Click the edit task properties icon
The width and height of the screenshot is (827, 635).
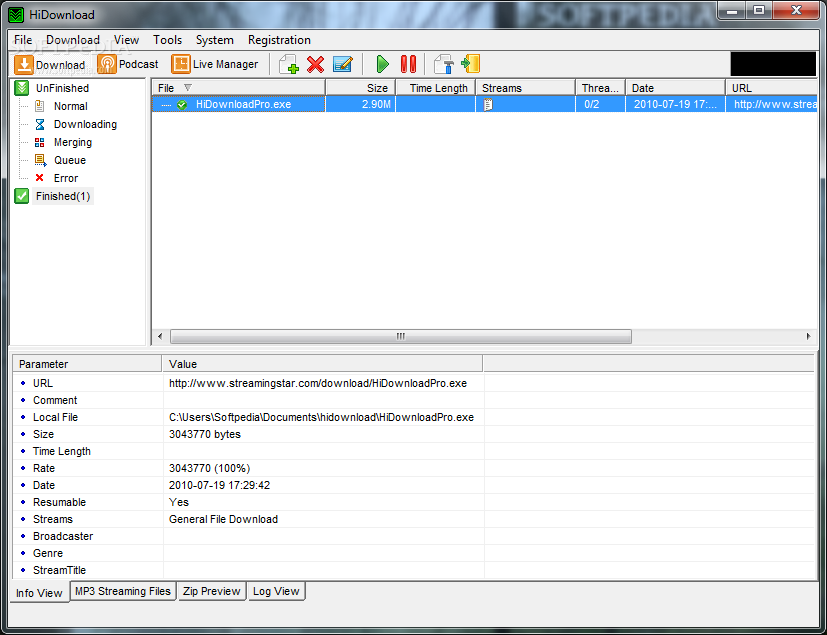click(343, 64)
